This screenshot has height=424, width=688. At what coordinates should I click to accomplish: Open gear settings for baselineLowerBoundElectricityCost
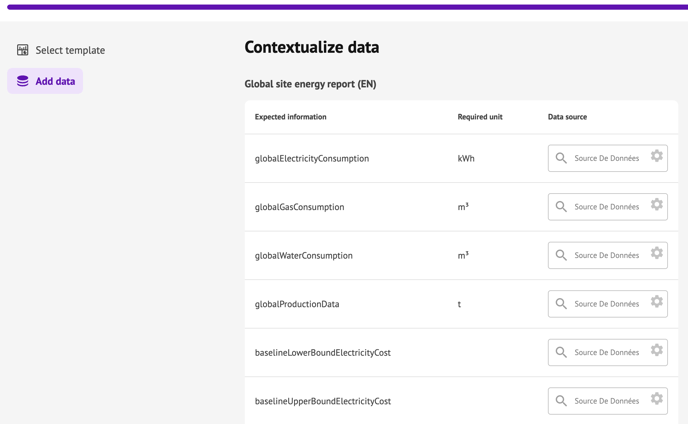click(x=657, y=350)
